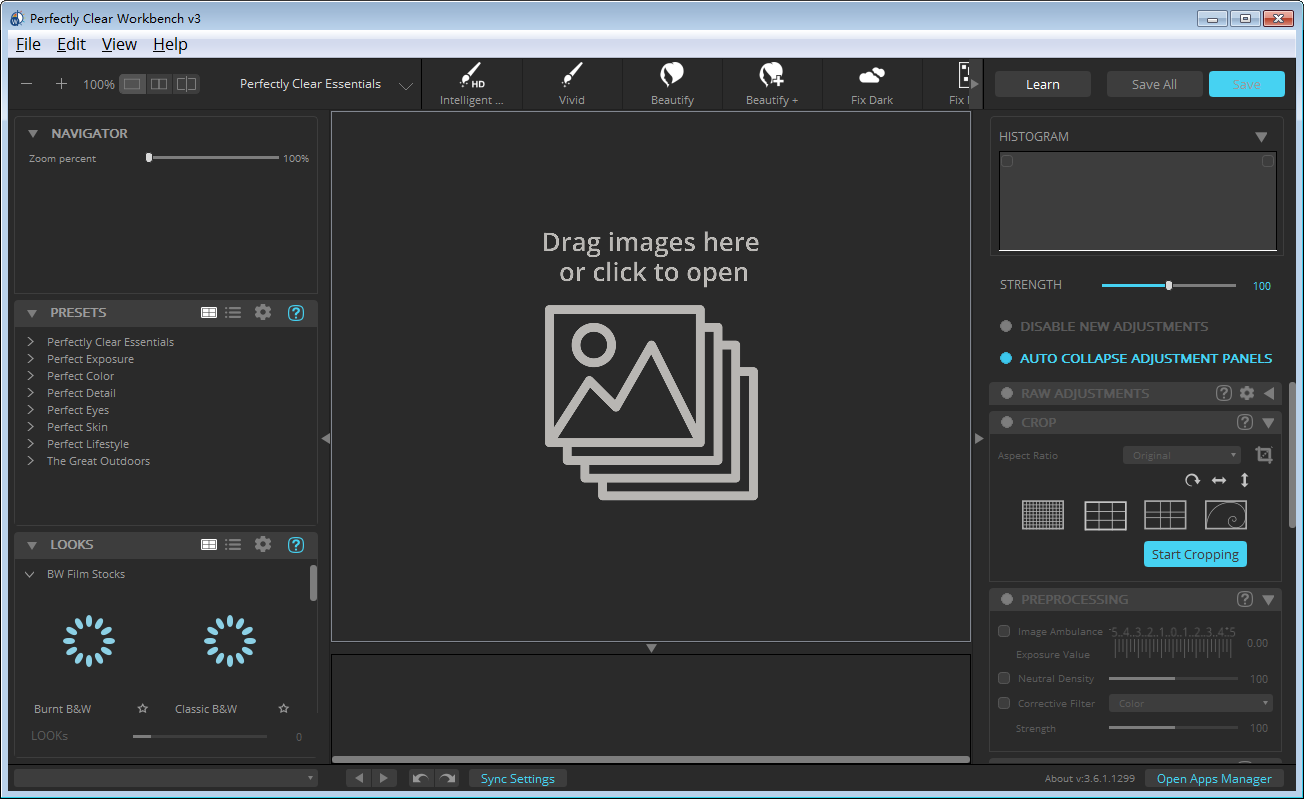Switch Looks panel to grid view
Viewport: 1304px width, 799px height.
(209, 544)
